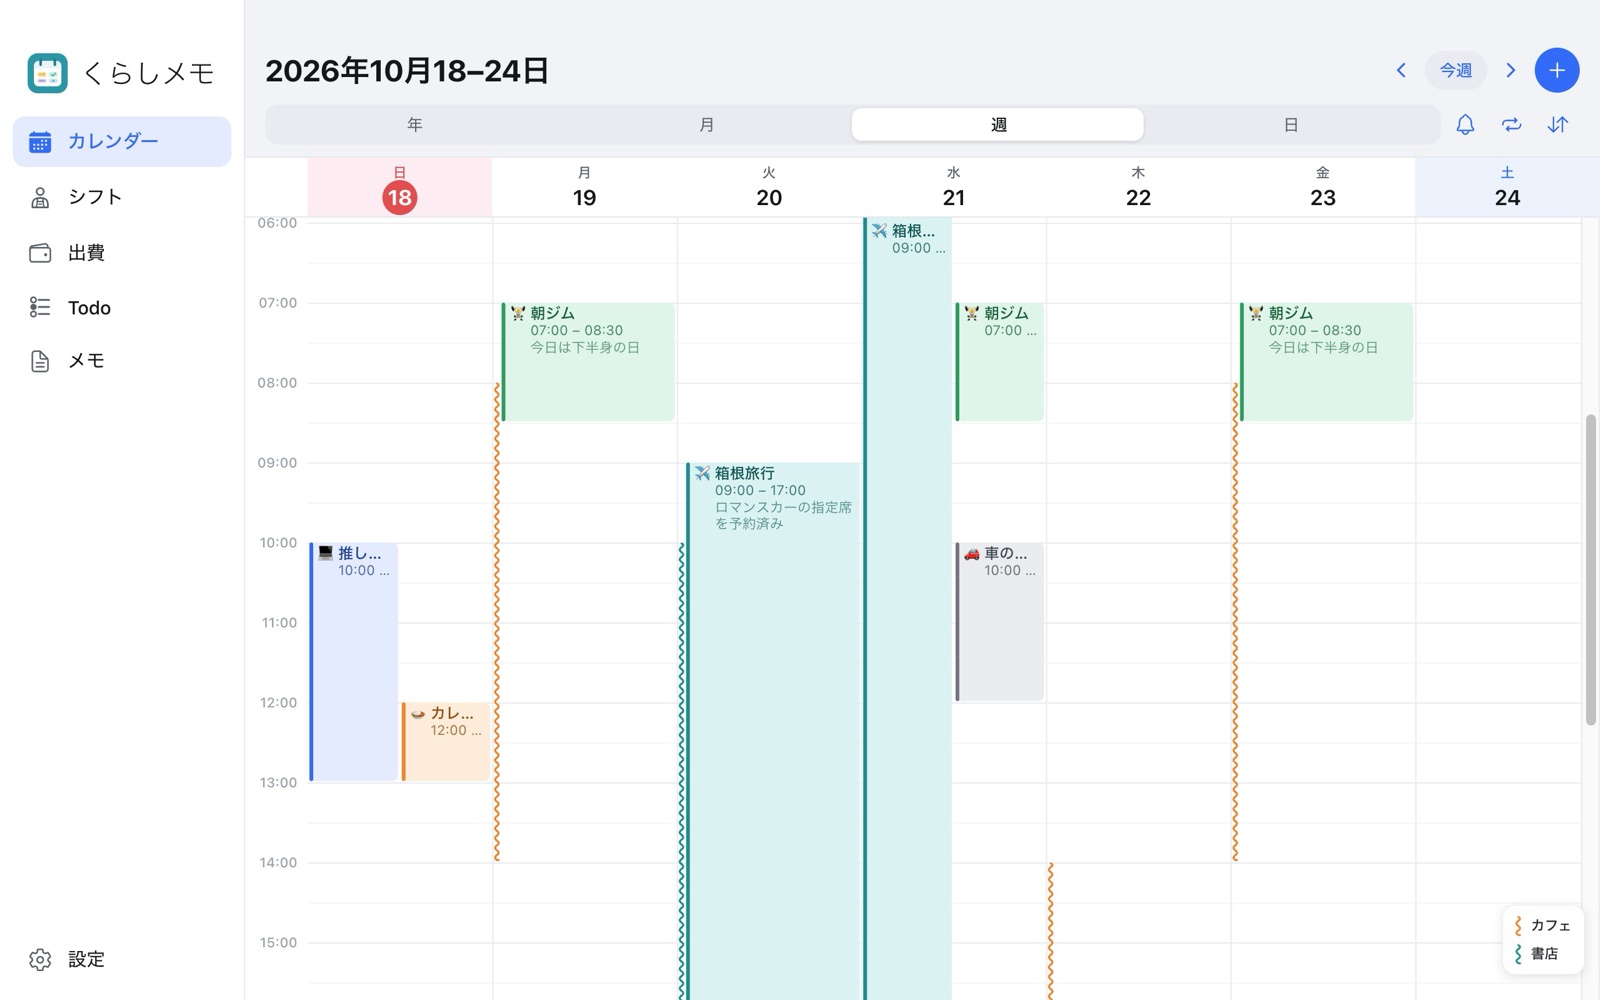This screenshot has width=1600, height=1000.
Task: Switch to the 日 day view
Action: pos(1291,125)
